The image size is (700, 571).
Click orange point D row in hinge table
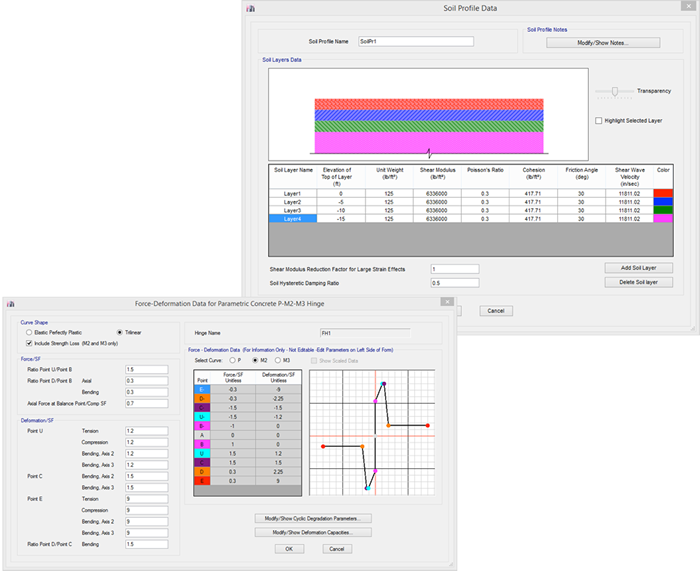click(247, 472)
